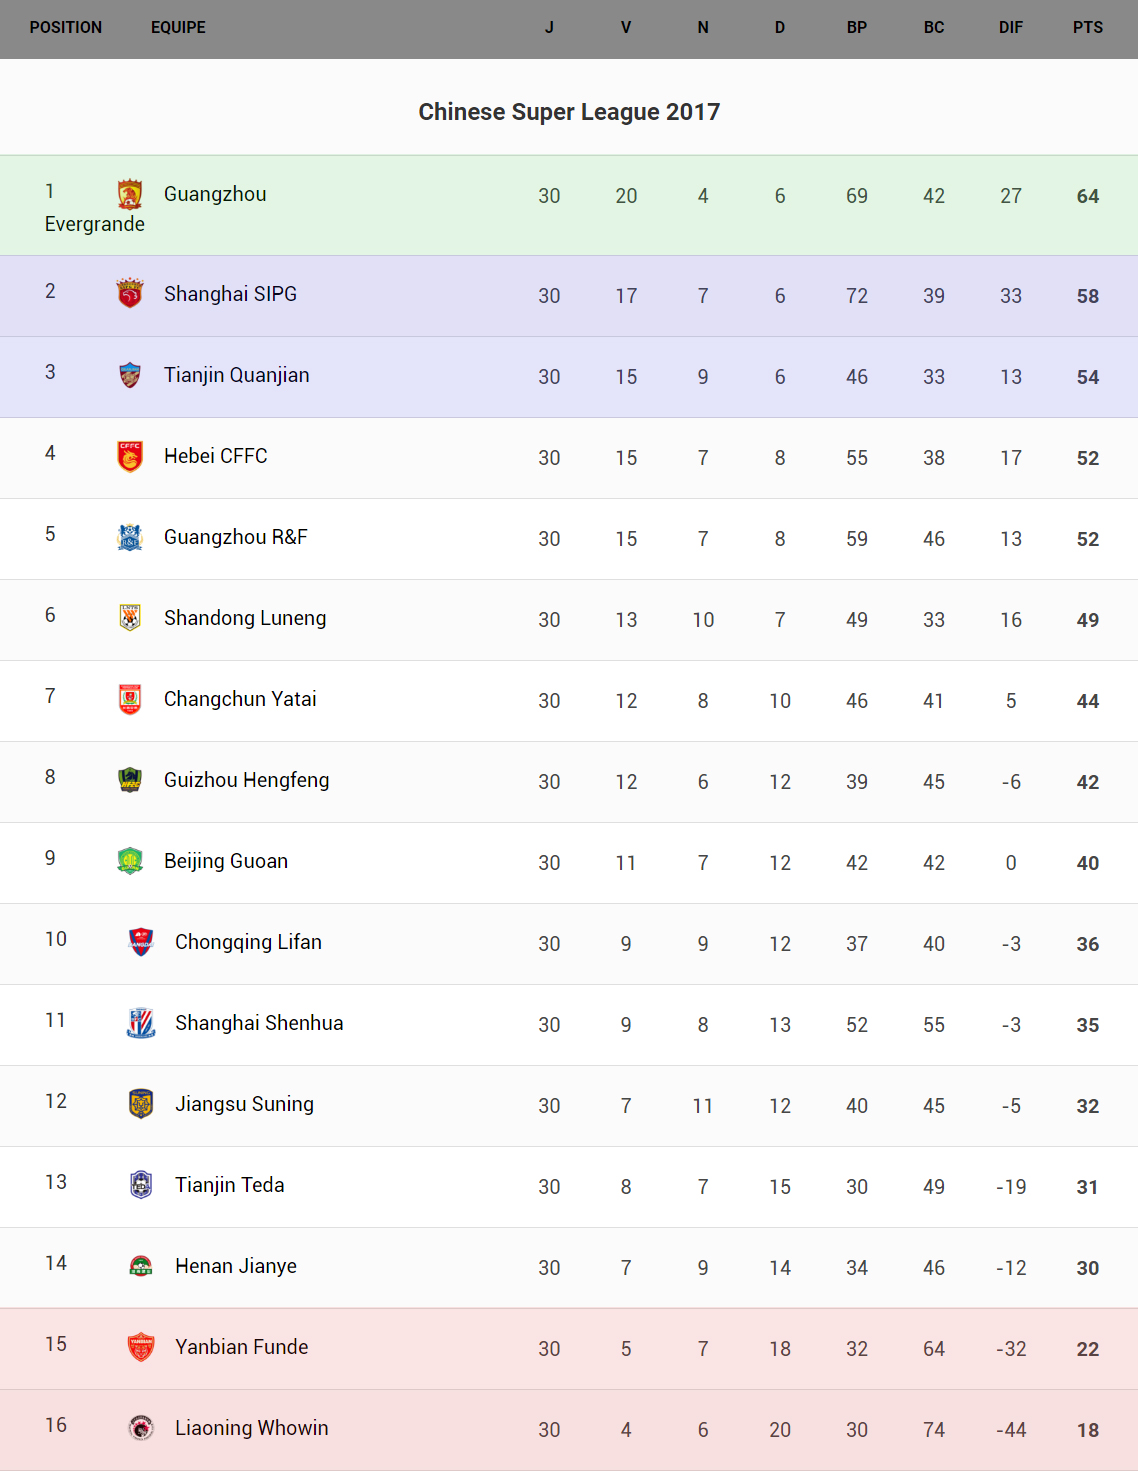
Task: Click the EQUIPE column header
Action: (x=178, y=28)
